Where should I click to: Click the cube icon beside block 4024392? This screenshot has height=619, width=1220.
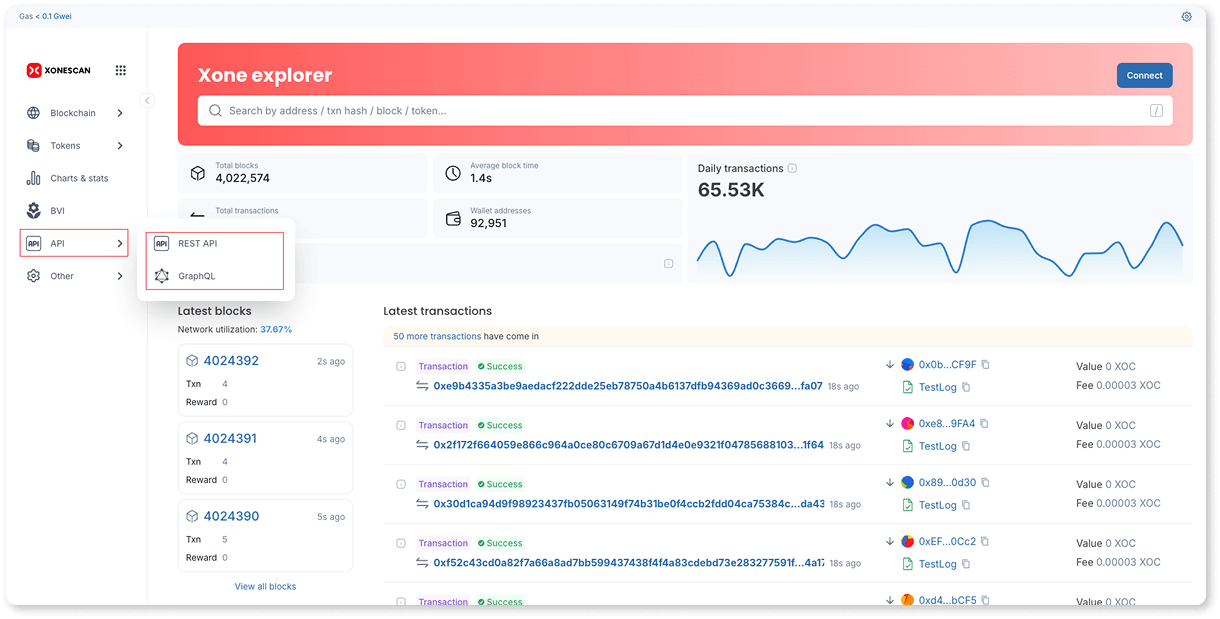(x=192, y=361)
